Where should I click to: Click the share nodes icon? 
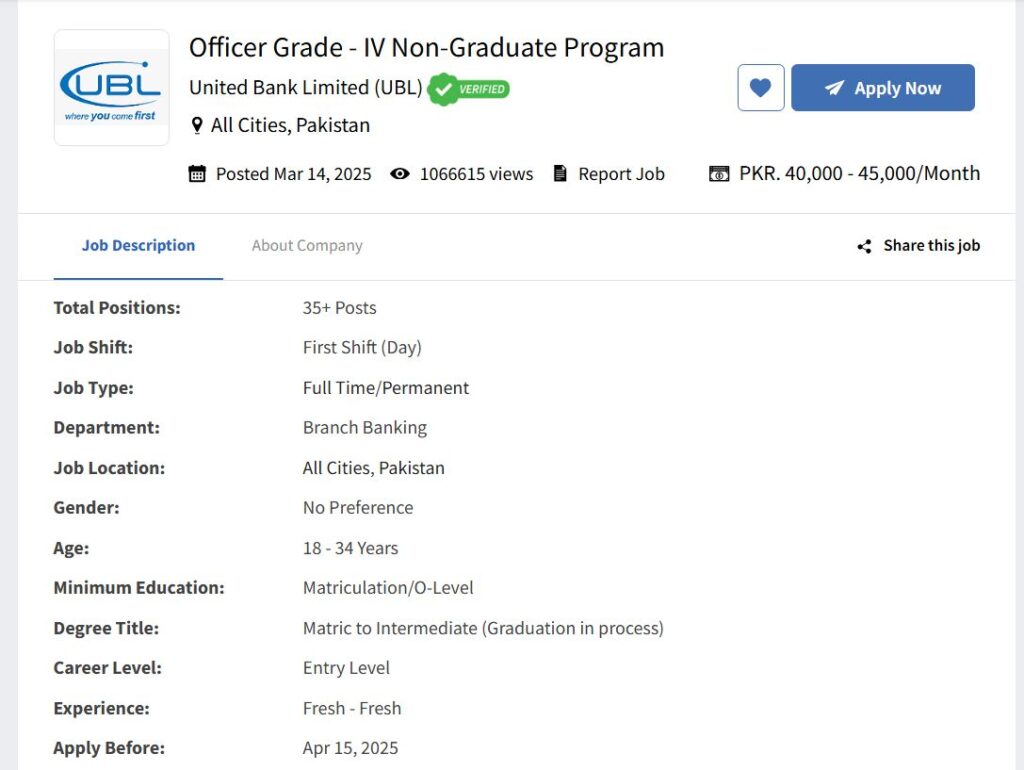pos(865,246)
